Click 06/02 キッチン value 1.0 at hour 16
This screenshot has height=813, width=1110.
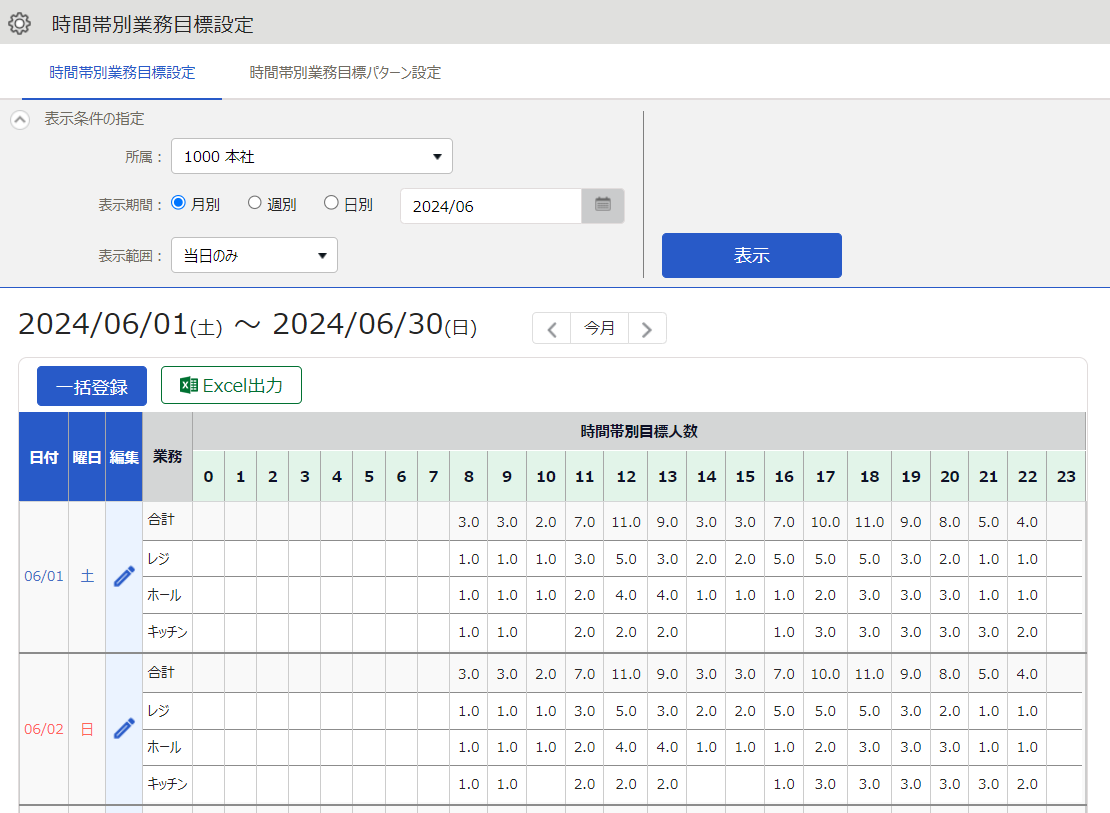coord(784,784)
